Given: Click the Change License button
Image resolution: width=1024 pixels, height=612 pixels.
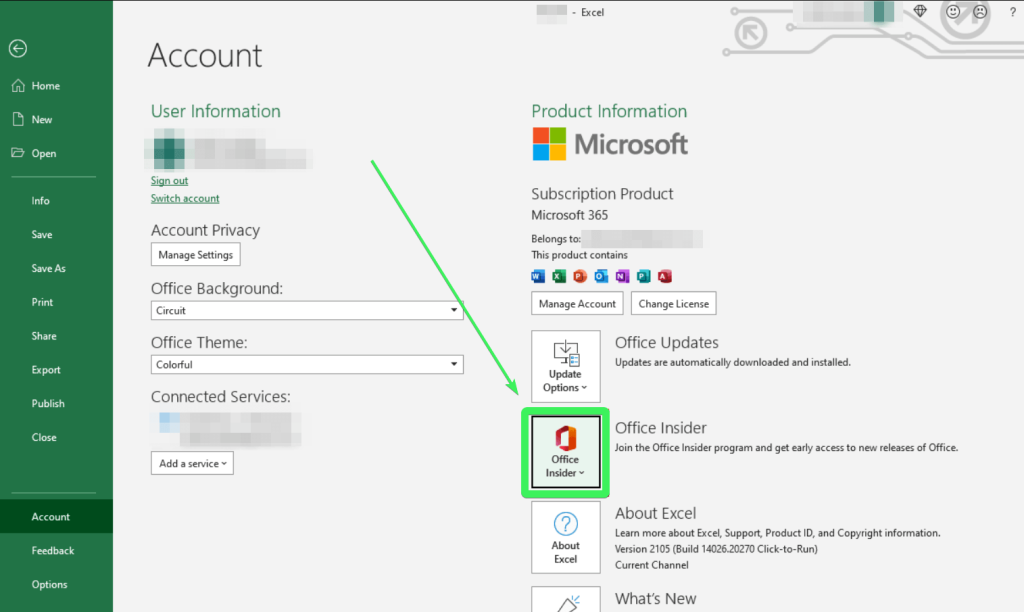Looking at the screenshot, I should pyautogui.click(x=673, y=304).
